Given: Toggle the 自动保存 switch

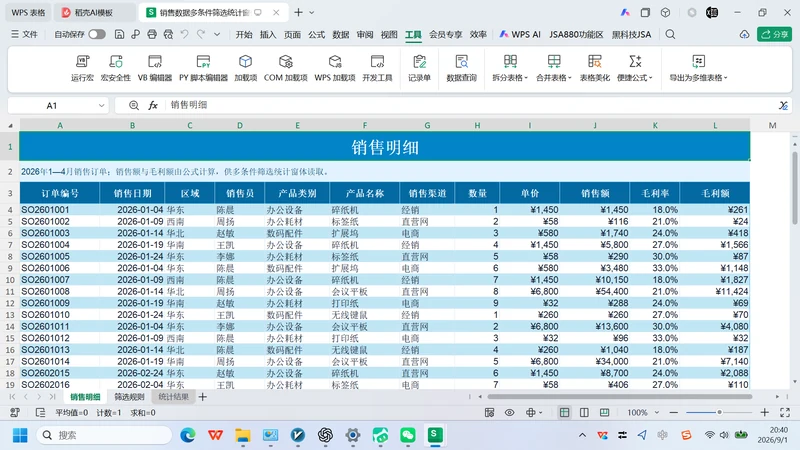Looking at the screenshot, I should tap(96, 34).
